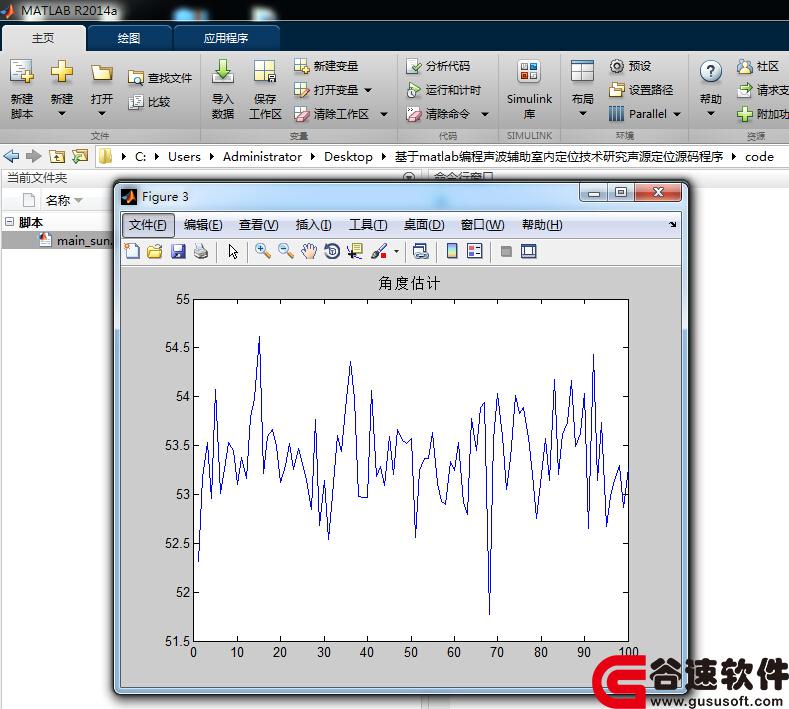Open Window (窗口) menu in Figure 3

[x=482, y=225]
